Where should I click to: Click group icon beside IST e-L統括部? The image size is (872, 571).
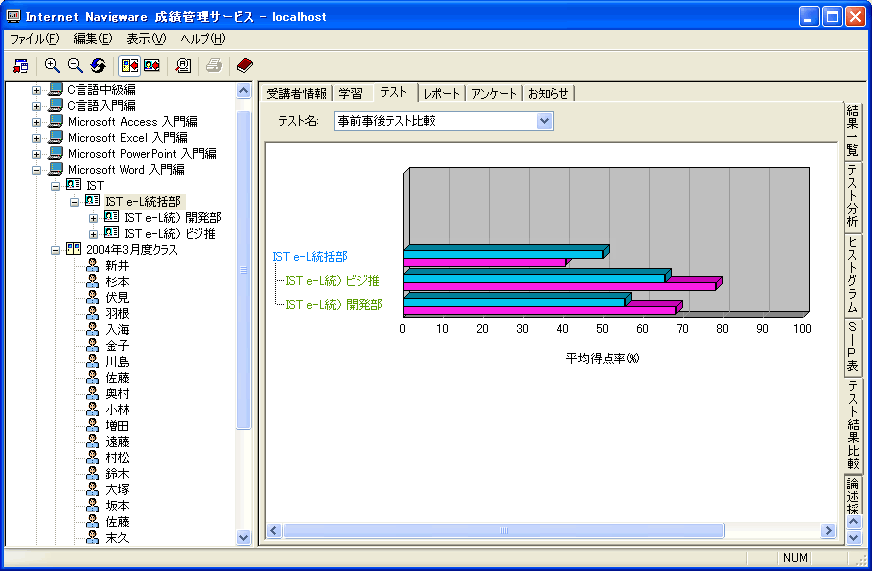[92, 201]
